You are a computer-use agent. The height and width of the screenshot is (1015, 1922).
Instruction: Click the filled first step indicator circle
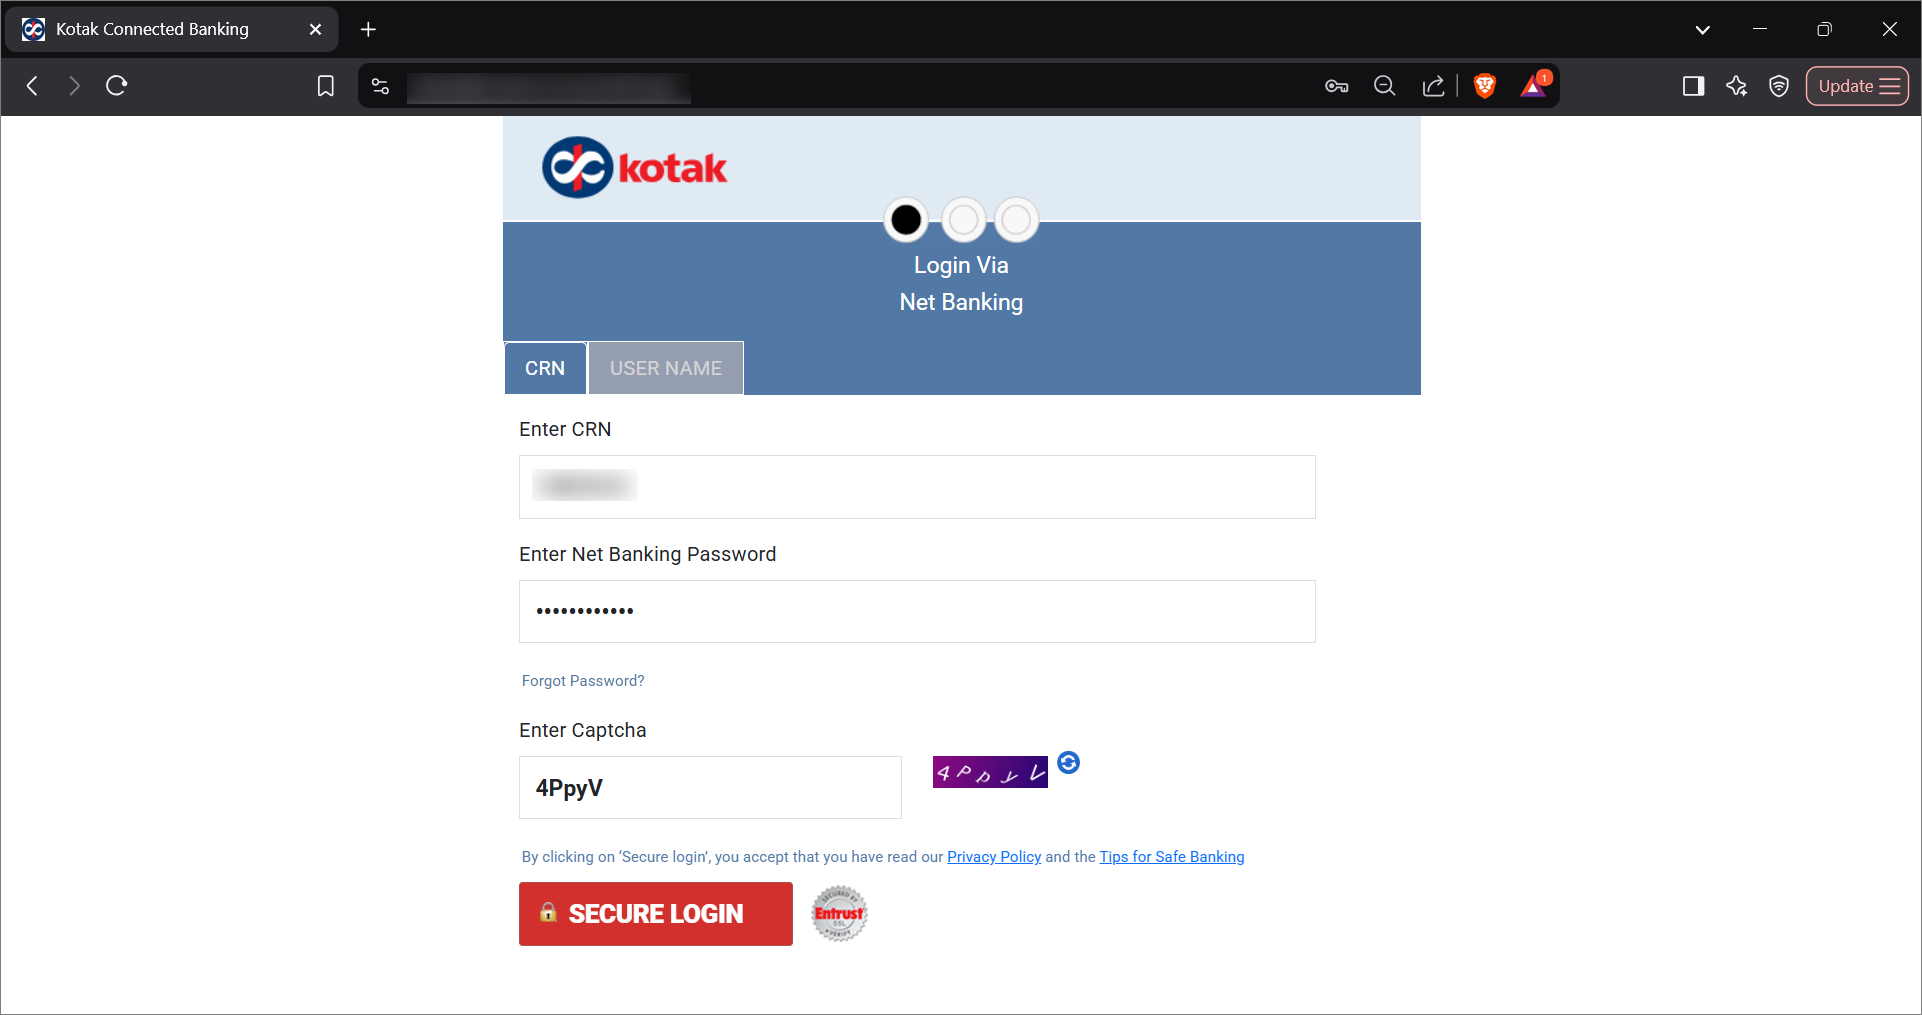[x=906, y=220]
